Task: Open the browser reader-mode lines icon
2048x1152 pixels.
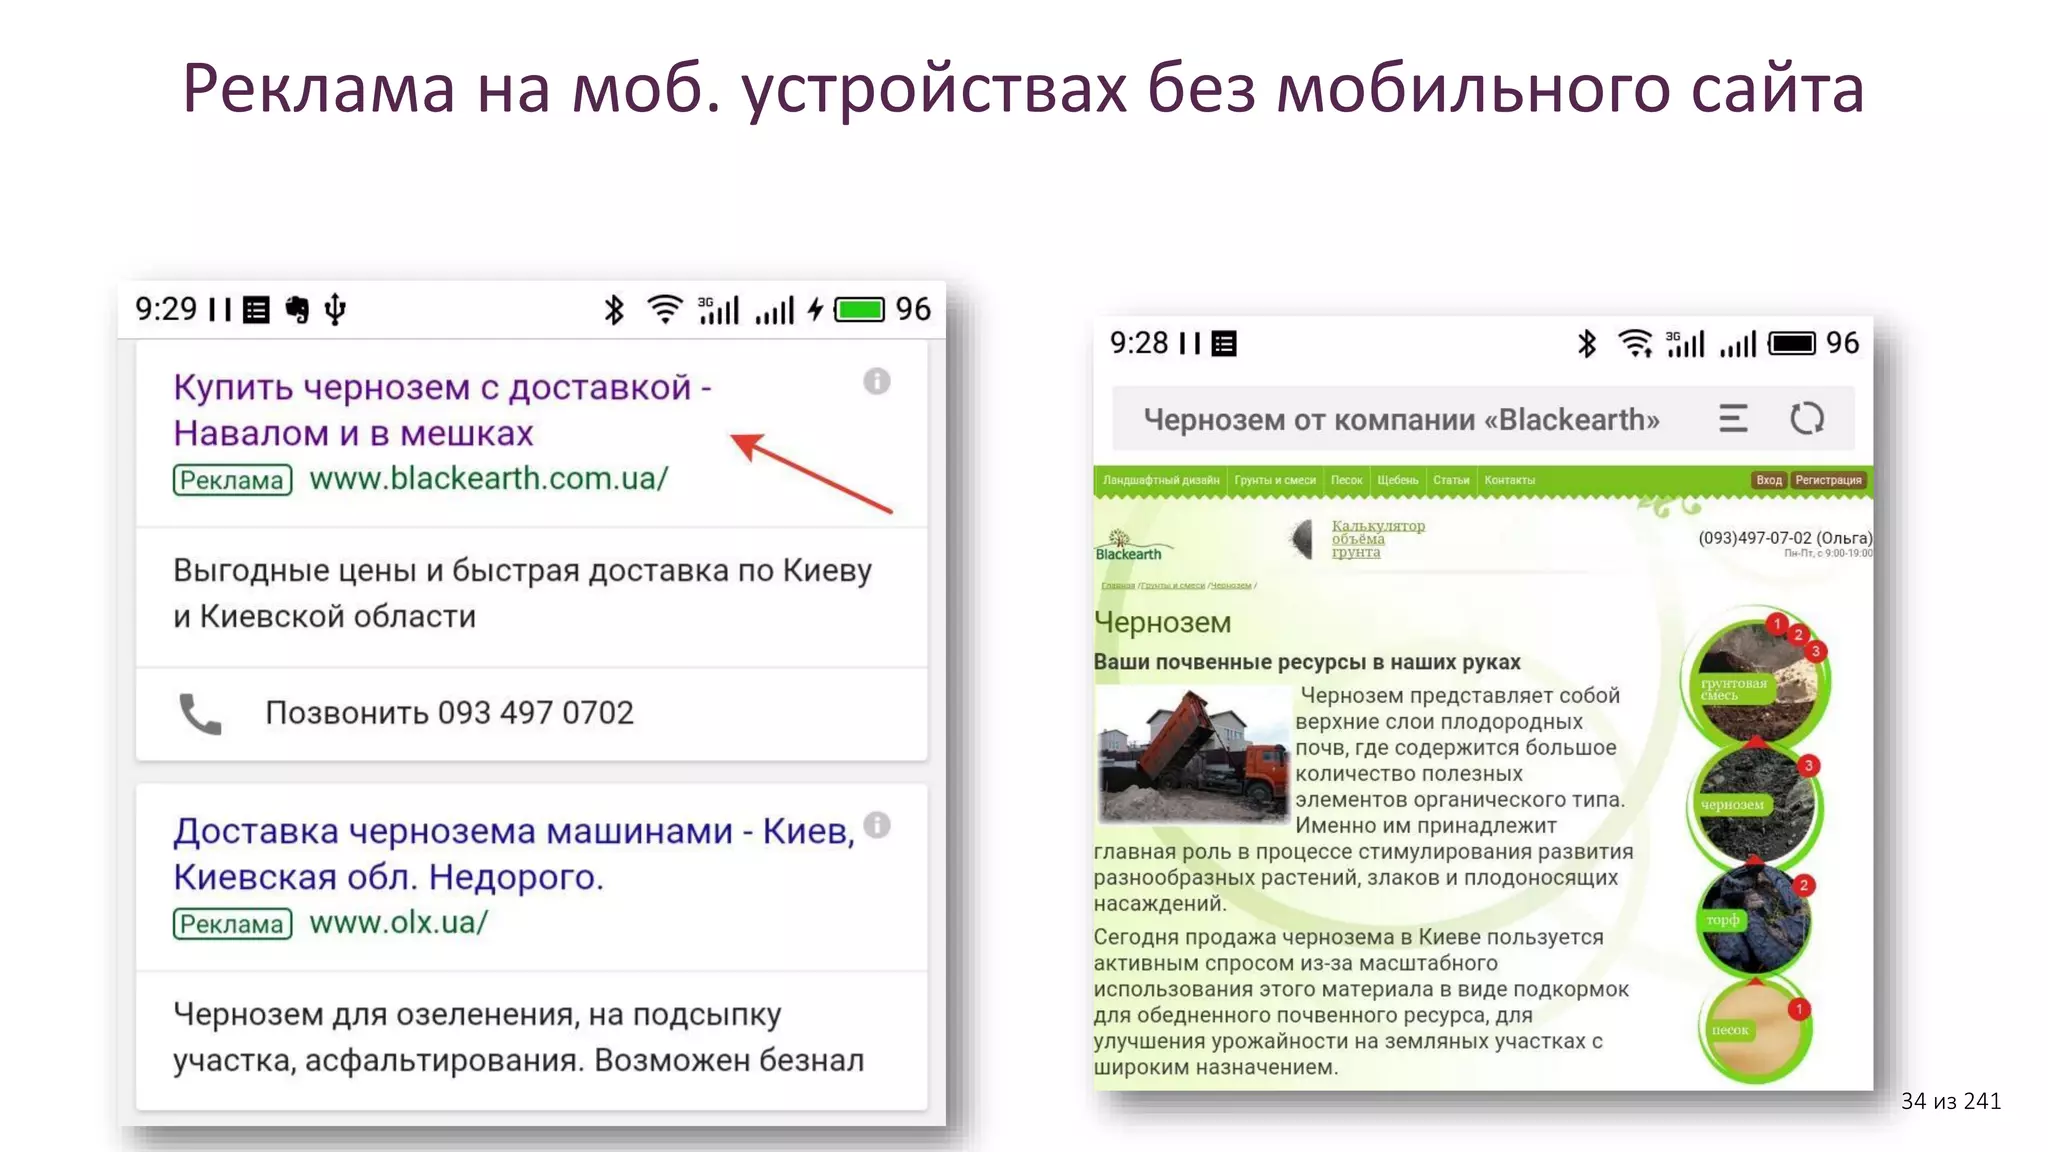Action: 1733,418
